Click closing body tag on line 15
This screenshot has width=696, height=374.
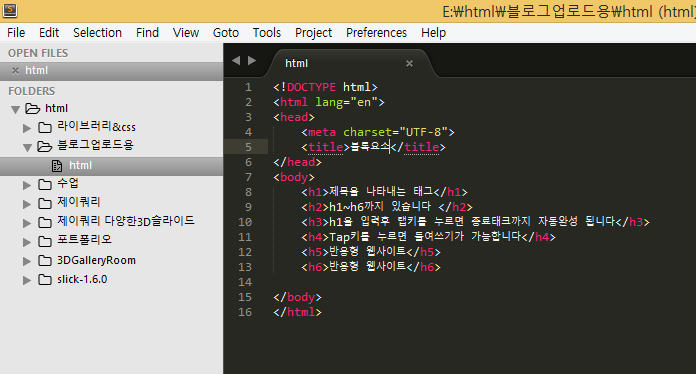[297, 297]
